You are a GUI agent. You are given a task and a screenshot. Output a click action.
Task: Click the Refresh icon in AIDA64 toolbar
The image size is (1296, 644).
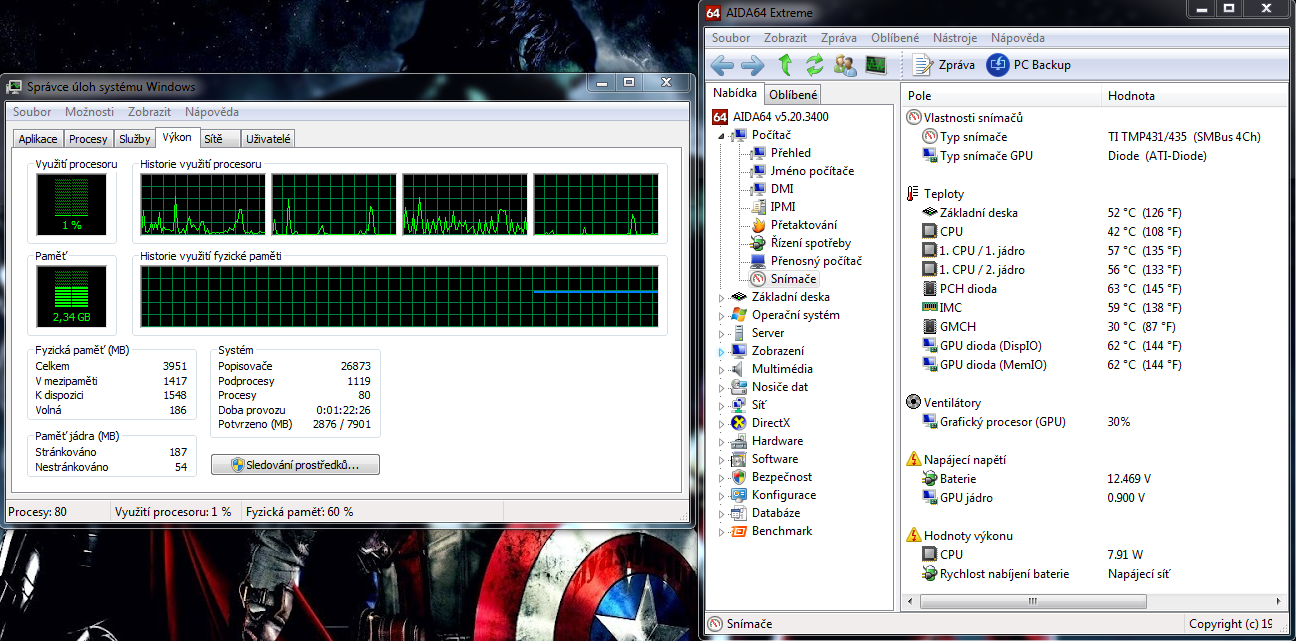tap(815, 65)
